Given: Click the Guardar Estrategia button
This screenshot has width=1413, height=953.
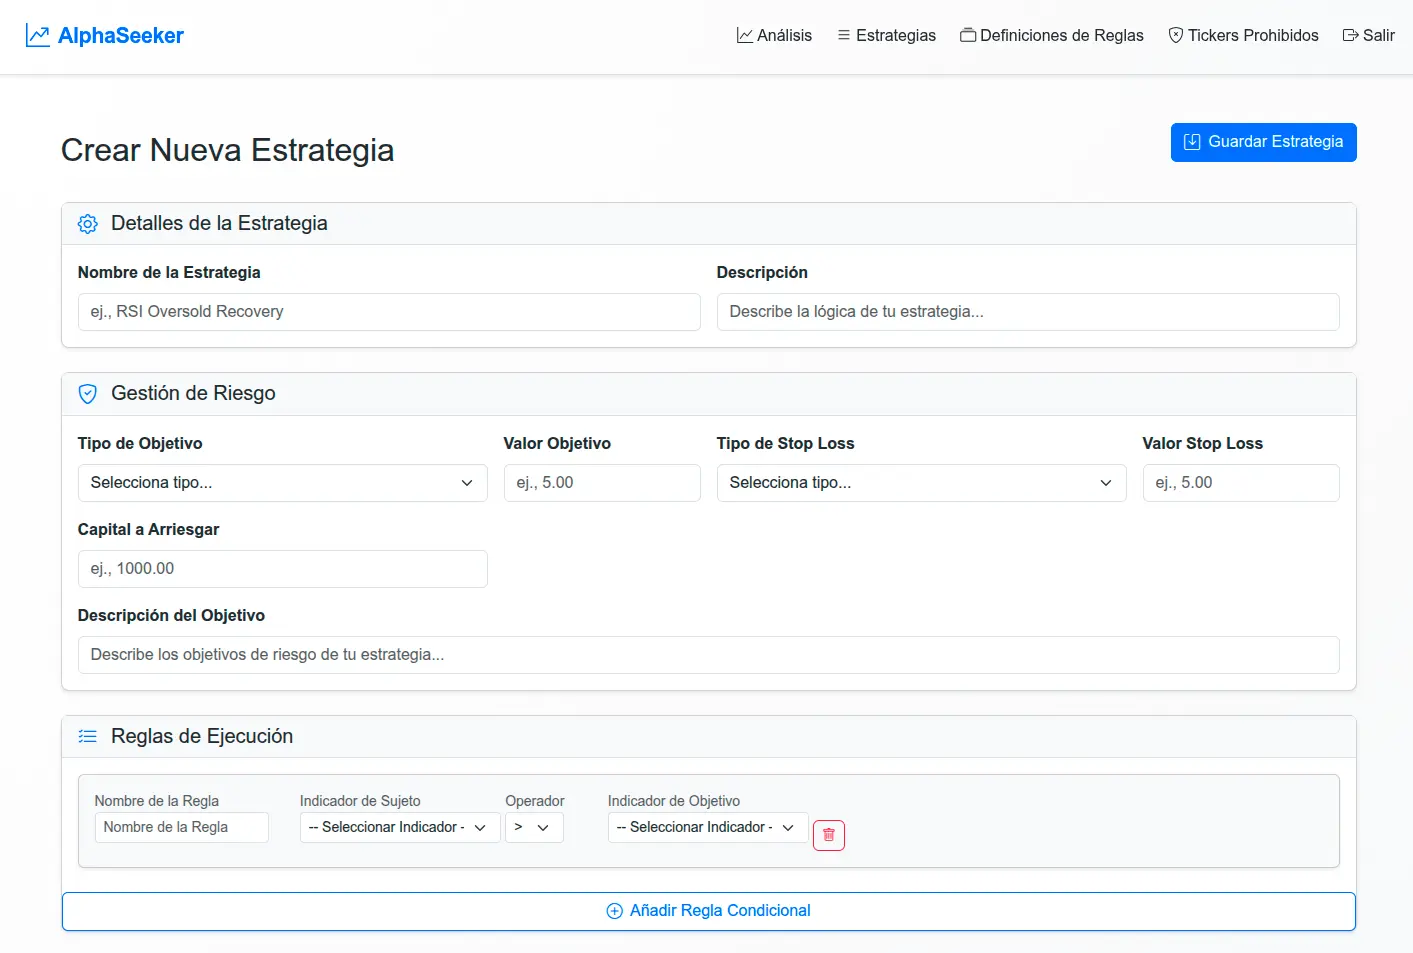Looking at the screenshot, I should 1264,142.
